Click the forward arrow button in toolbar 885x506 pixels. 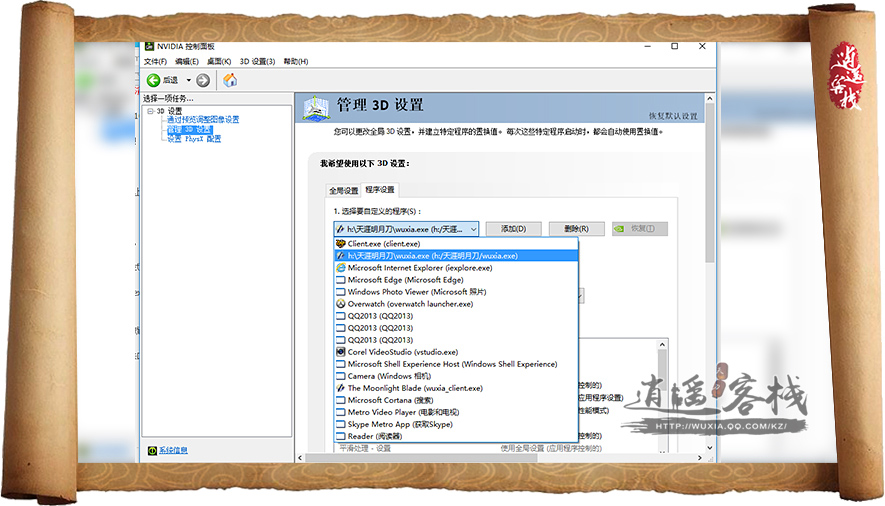[x=203, y=81]
